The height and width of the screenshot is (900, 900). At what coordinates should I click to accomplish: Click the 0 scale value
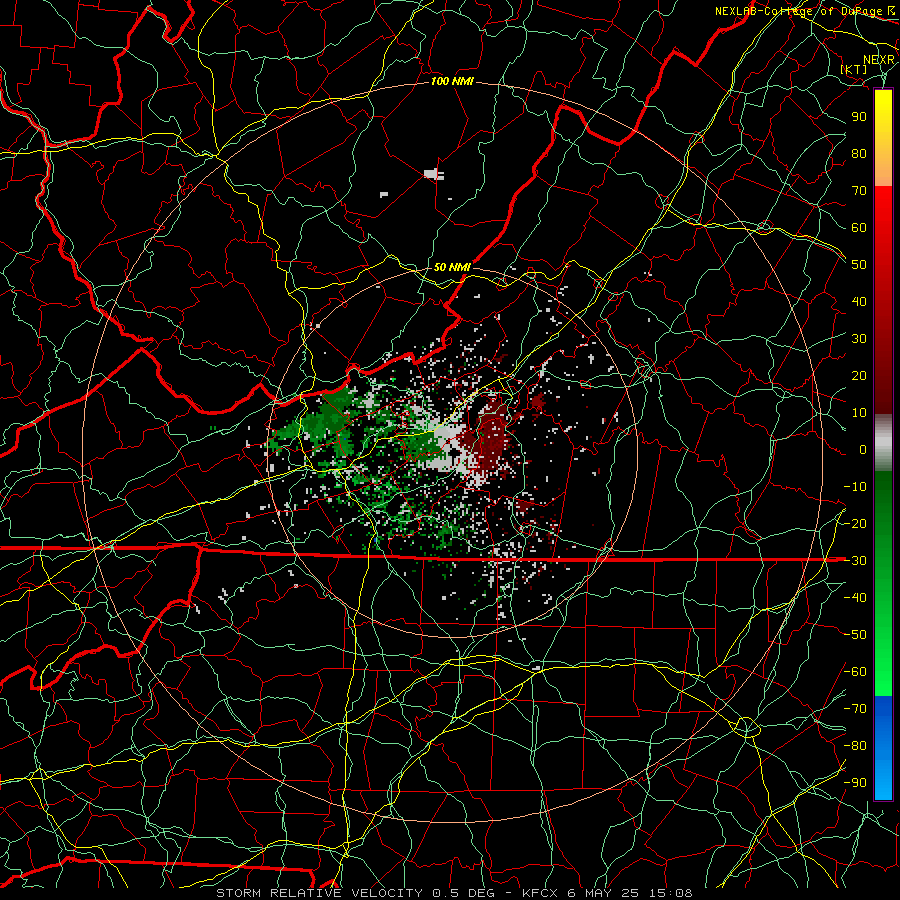863,449
